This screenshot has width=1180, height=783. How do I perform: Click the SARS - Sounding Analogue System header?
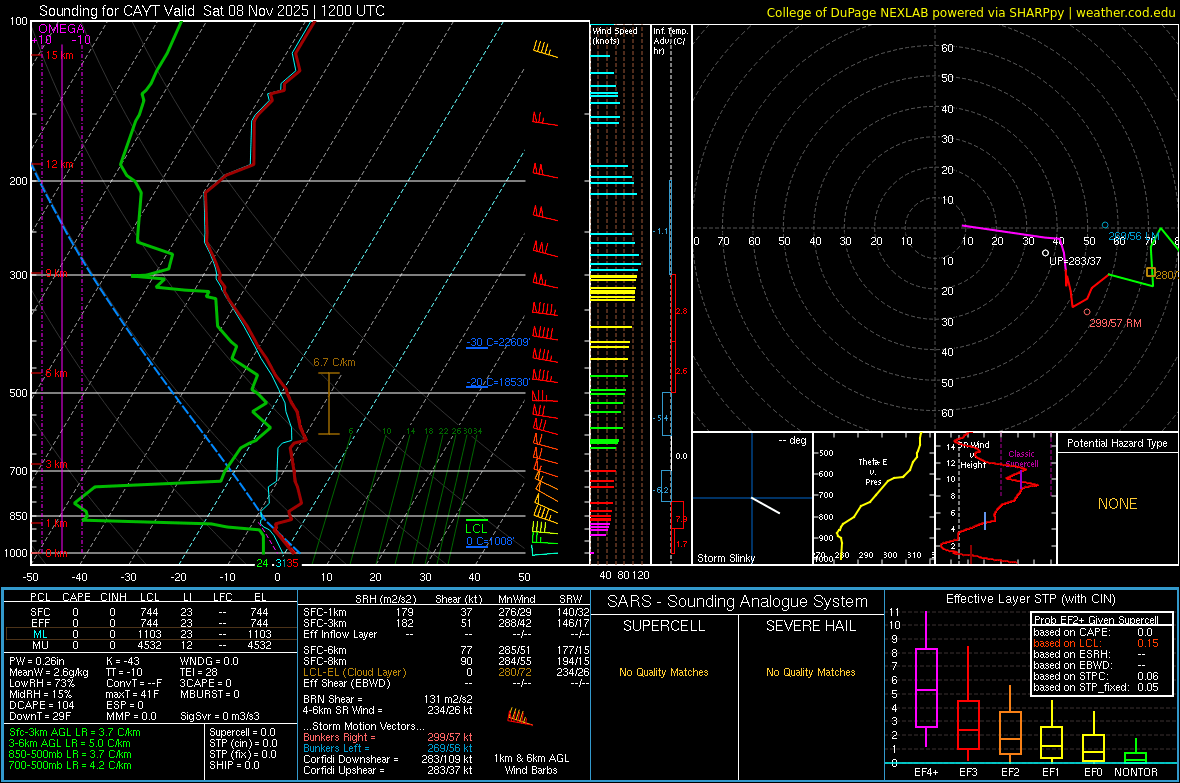(737, 602)
